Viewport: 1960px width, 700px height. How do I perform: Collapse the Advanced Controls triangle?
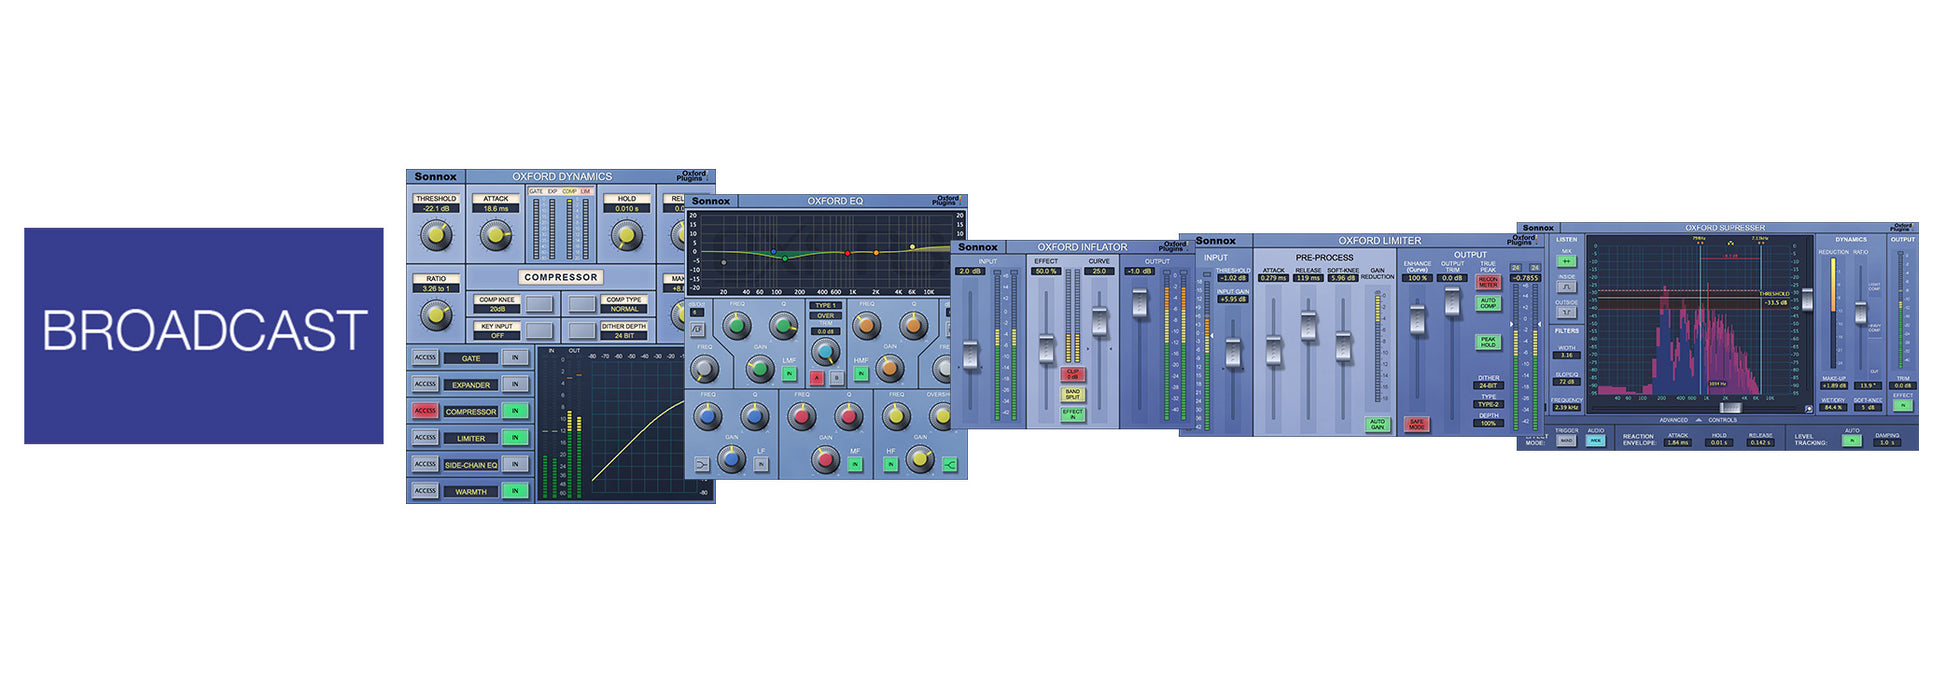click(x=1698, y=420)
